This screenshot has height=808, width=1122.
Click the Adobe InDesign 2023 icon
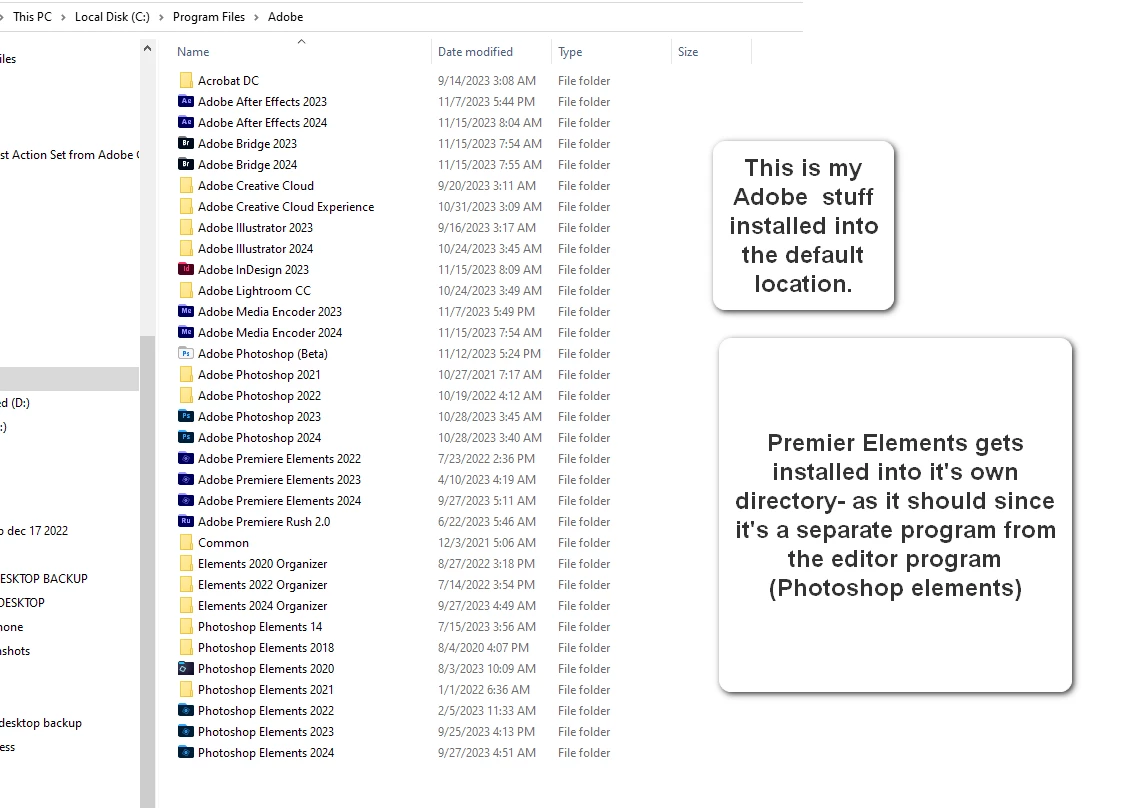pos(186,270)
